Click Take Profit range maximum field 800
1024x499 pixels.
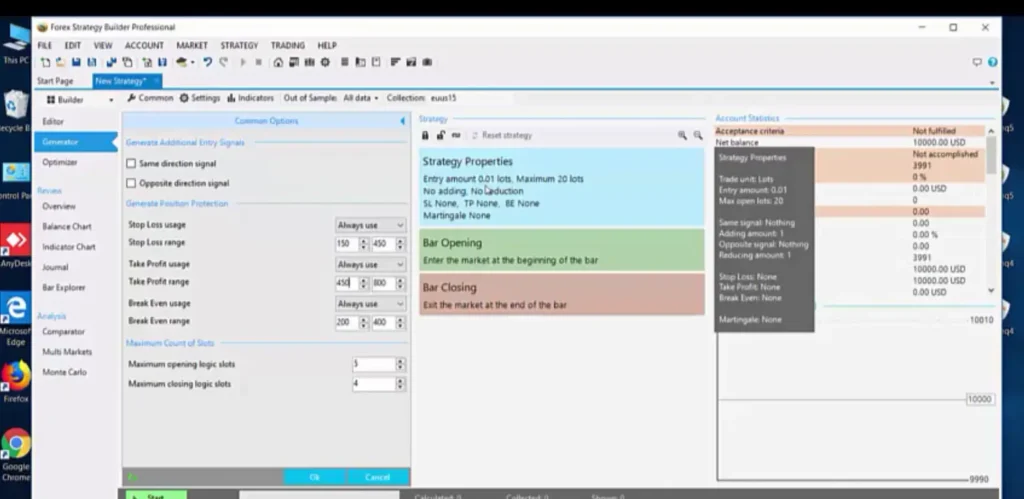point(383,283)
